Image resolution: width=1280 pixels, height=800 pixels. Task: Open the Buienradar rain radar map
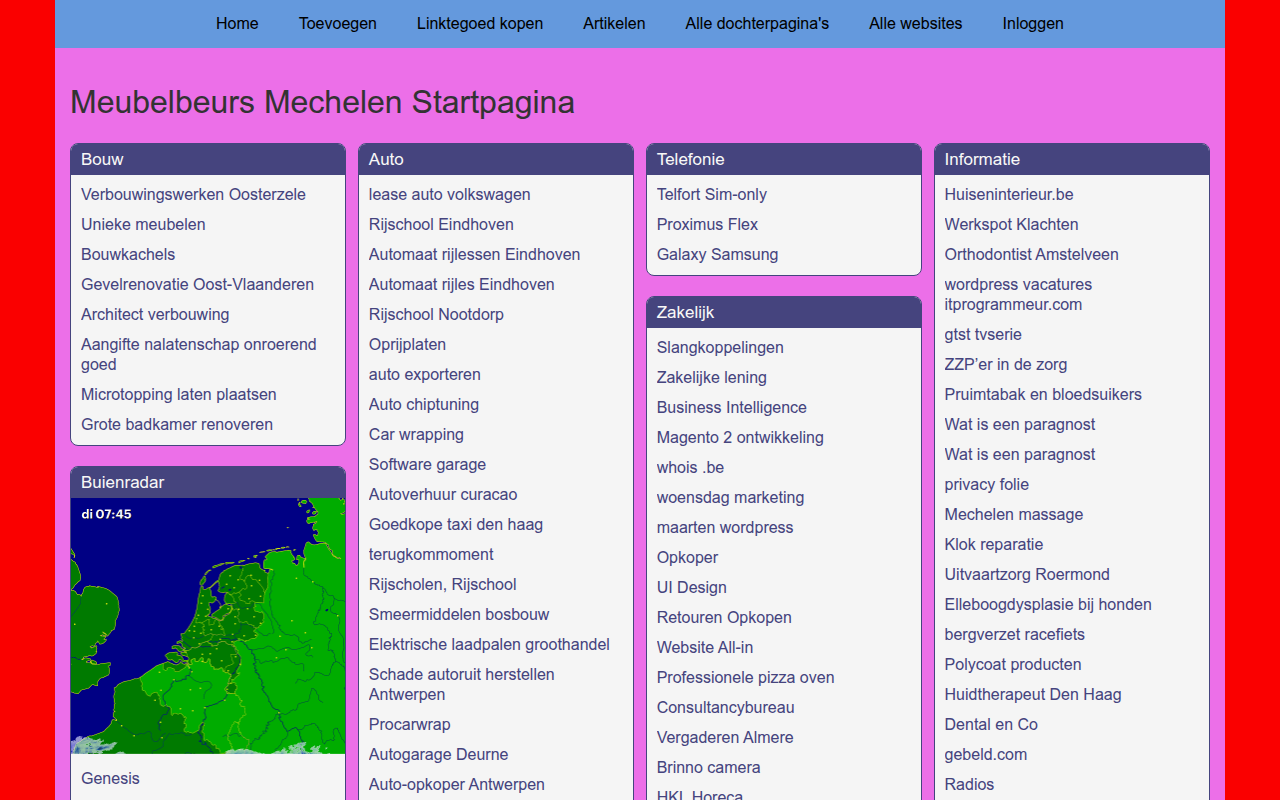click(208, 626)
